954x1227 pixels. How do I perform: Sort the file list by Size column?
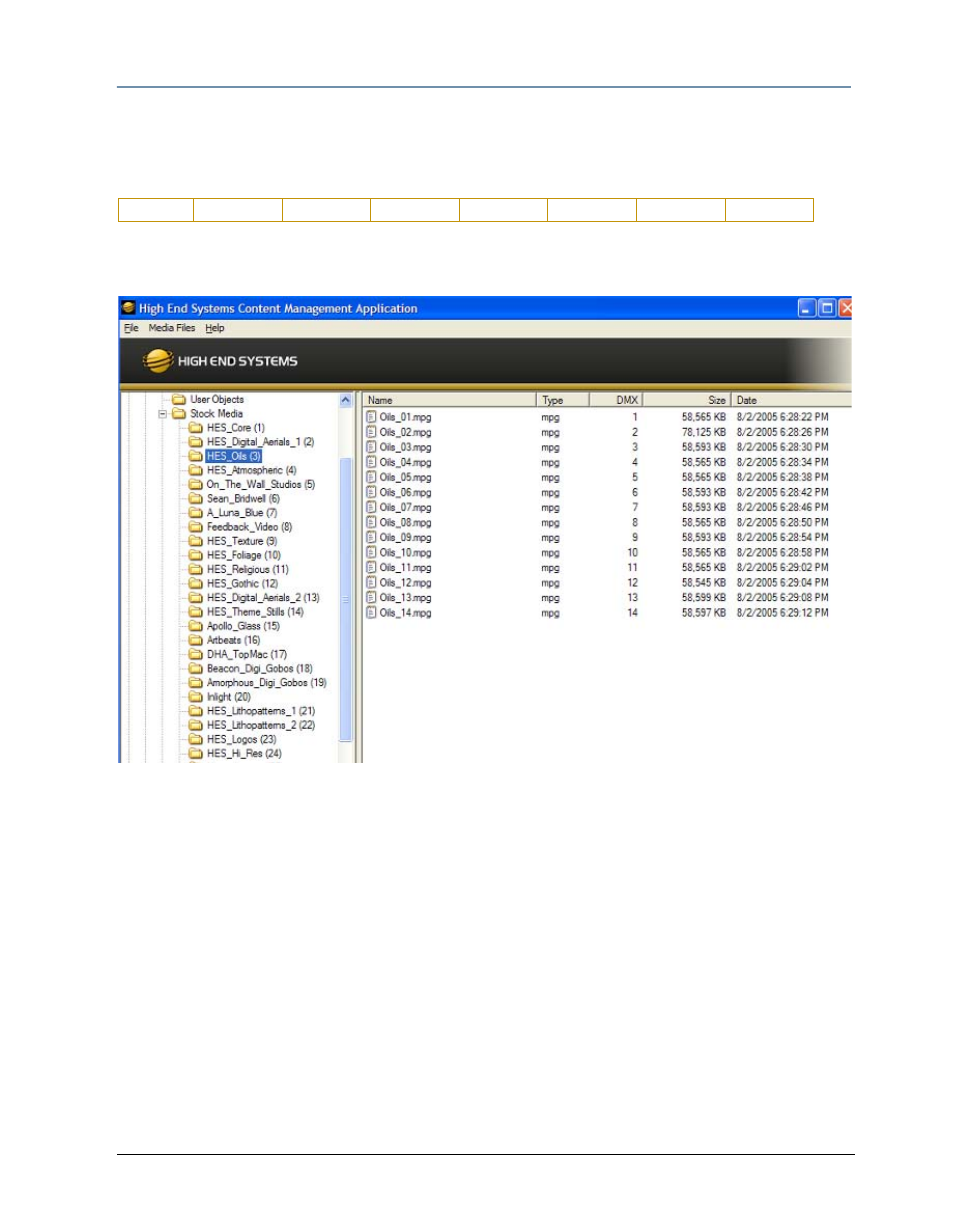coord(687,400)
